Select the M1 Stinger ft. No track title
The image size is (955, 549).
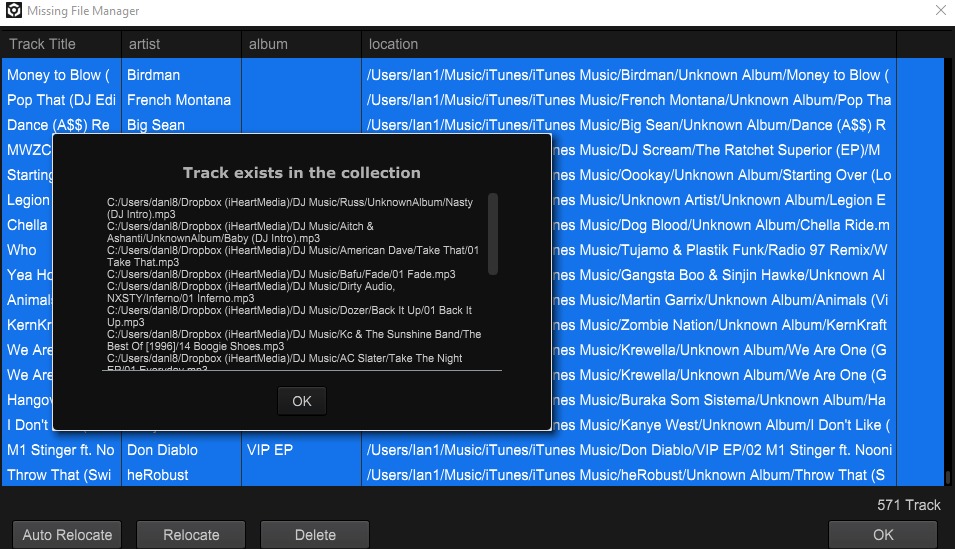click(61, 450)
